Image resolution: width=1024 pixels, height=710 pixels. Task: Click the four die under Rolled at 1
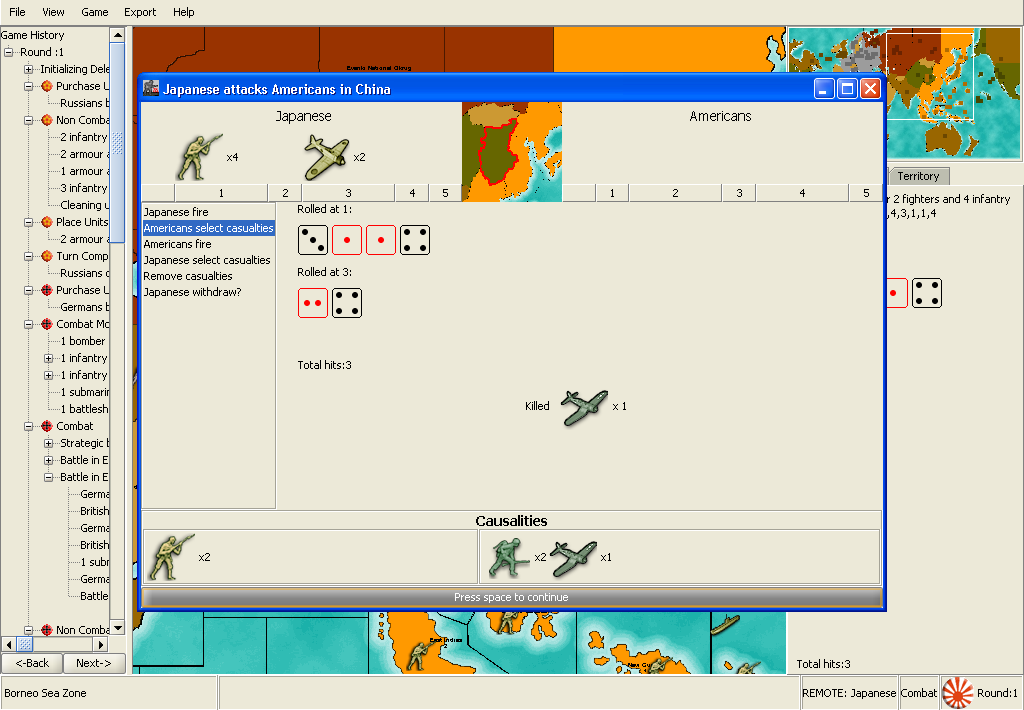(415, 240)
